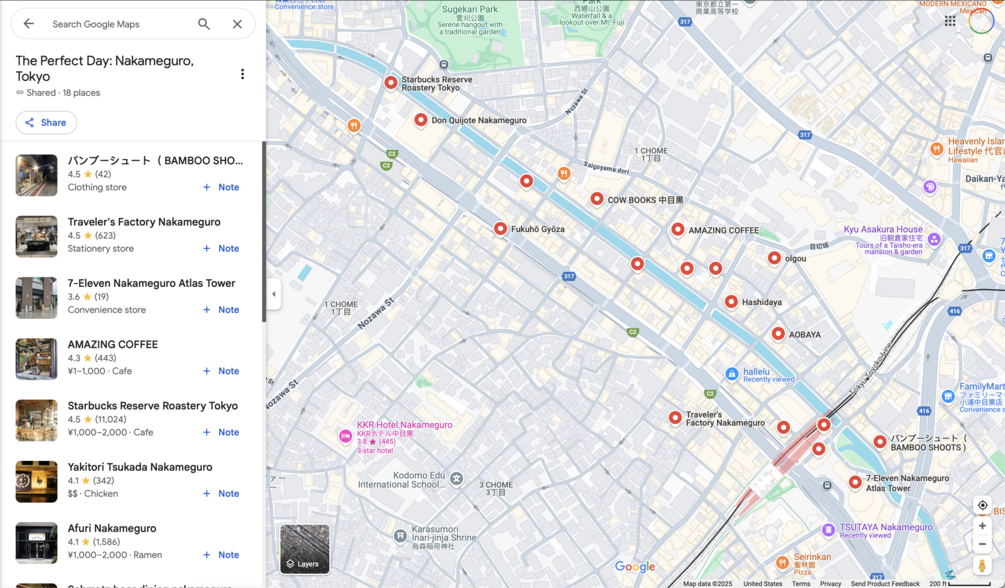1005x588 pixels.
Task: Click AOBAYA map pin
Action: tap(778, 334)
